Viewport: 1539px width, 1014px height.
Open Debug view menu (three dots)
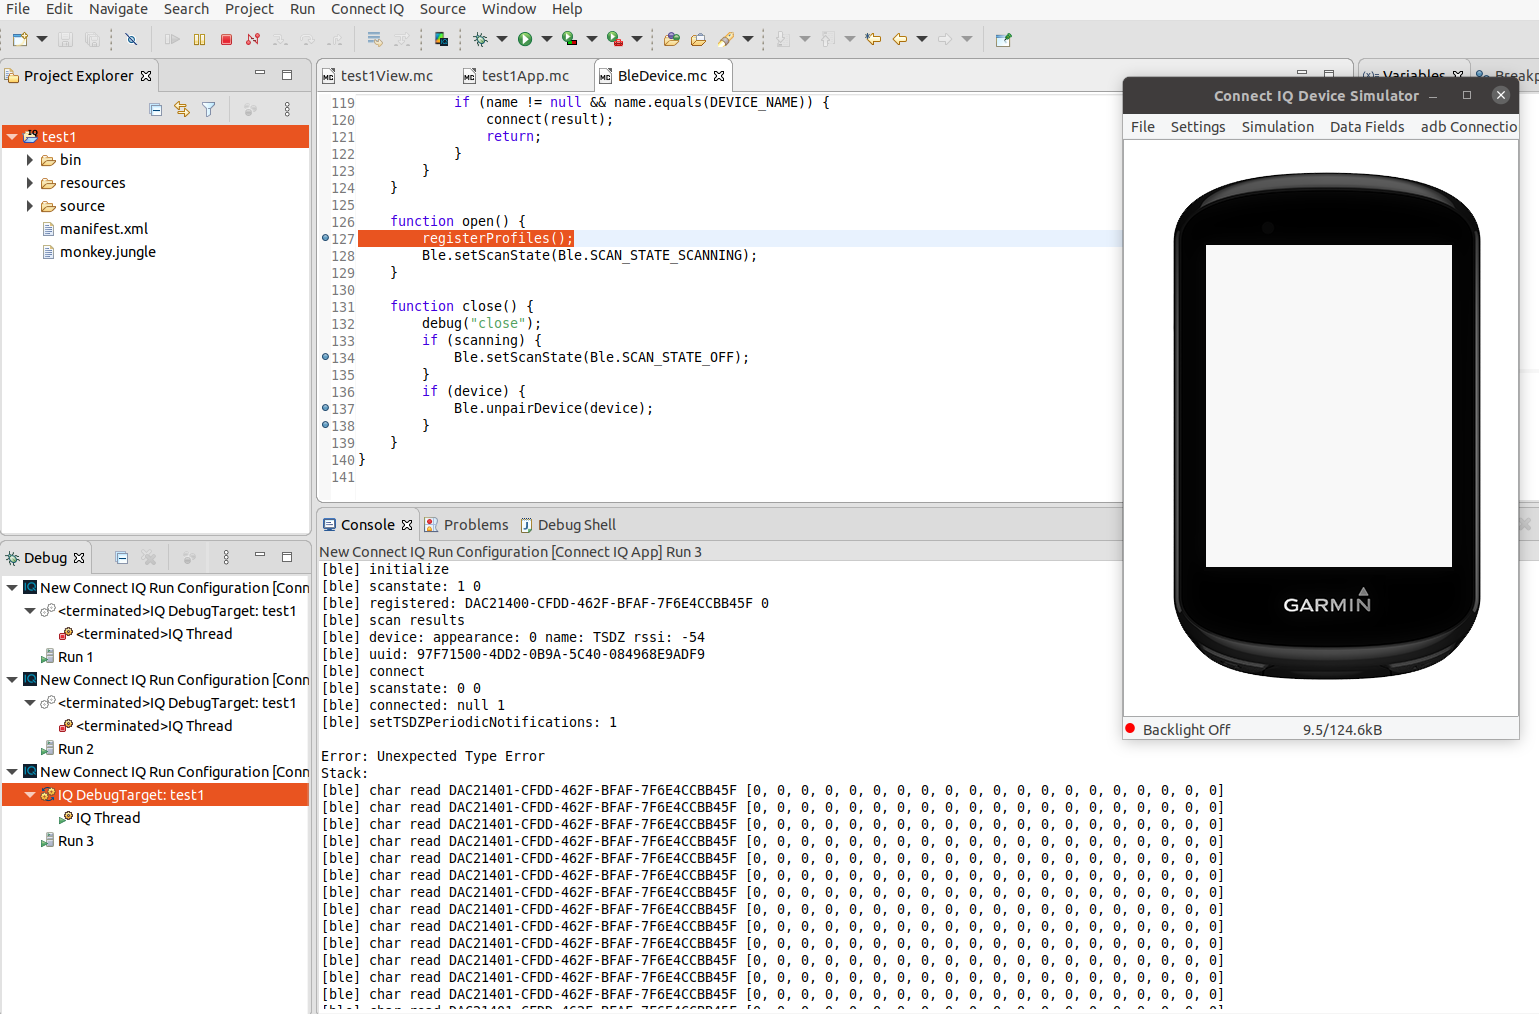226,558
